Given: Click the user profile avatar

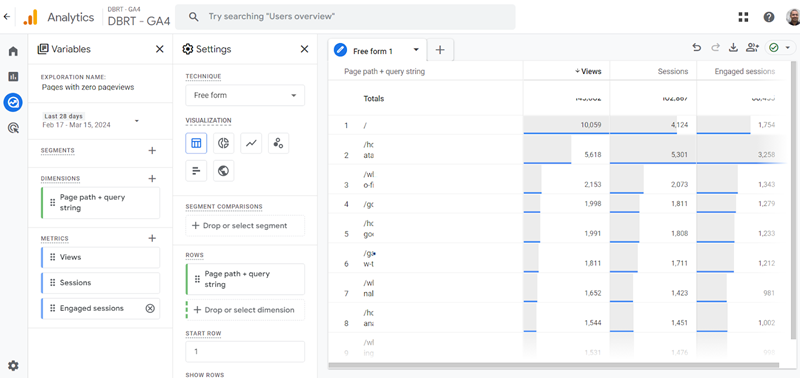Looking at the screenshot, I should coord(793,17).
